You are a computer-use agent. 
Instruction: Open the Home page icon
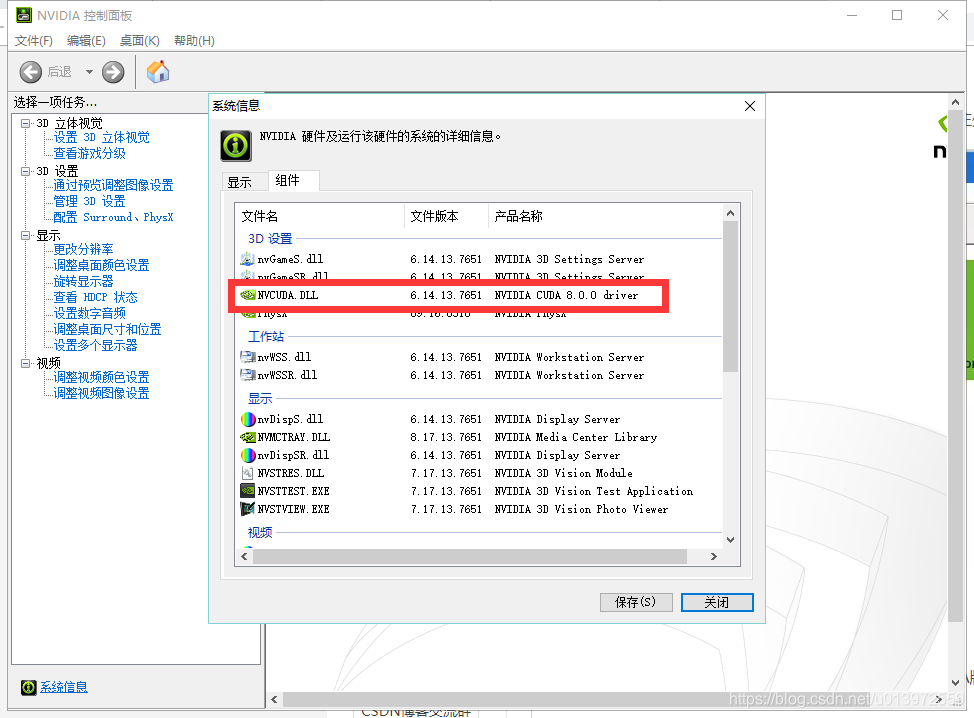pos(158,71)
